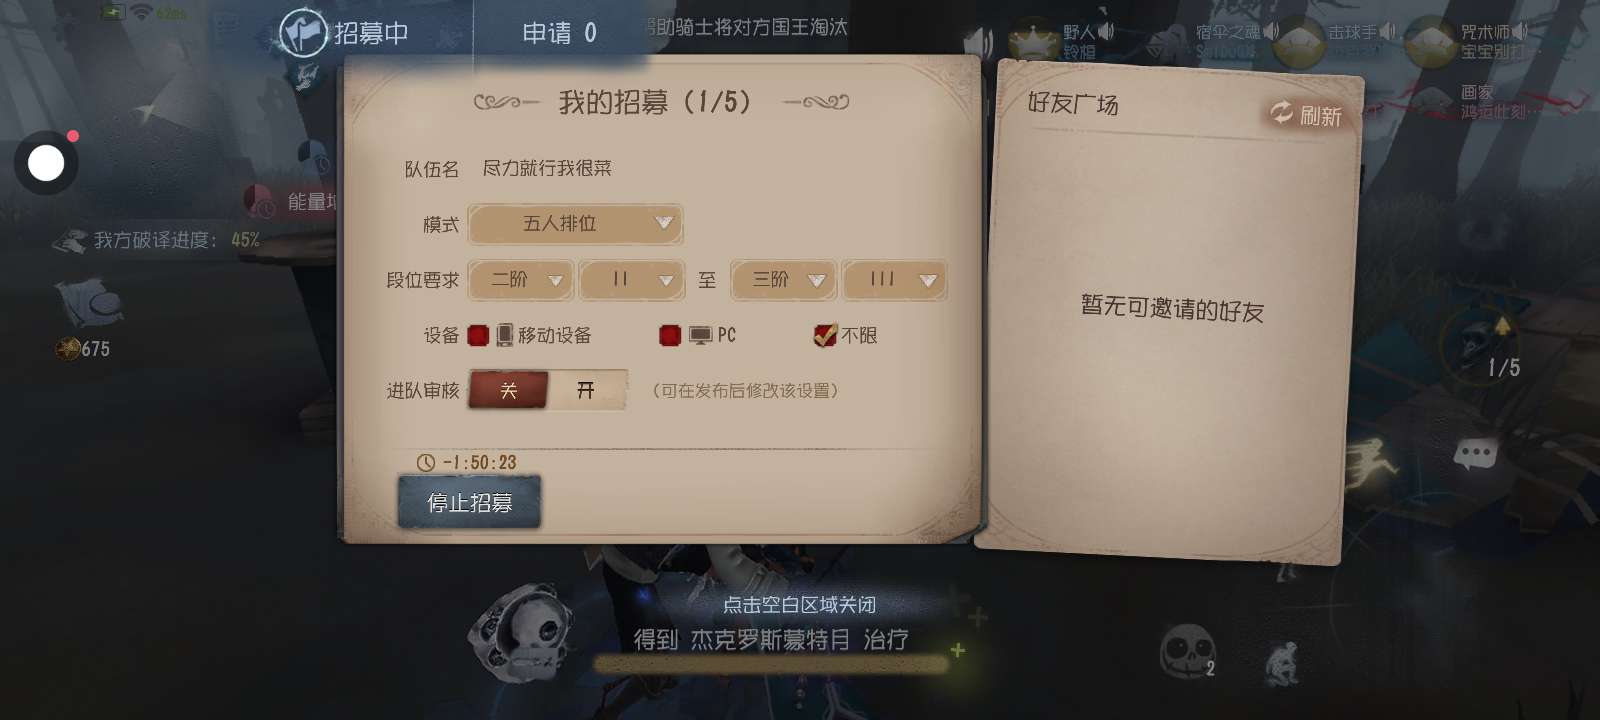The height and width of the screenshot is (720, 1600).
Task: Open the chat speech bubble icon
Action: click(x=1476, y=454)
